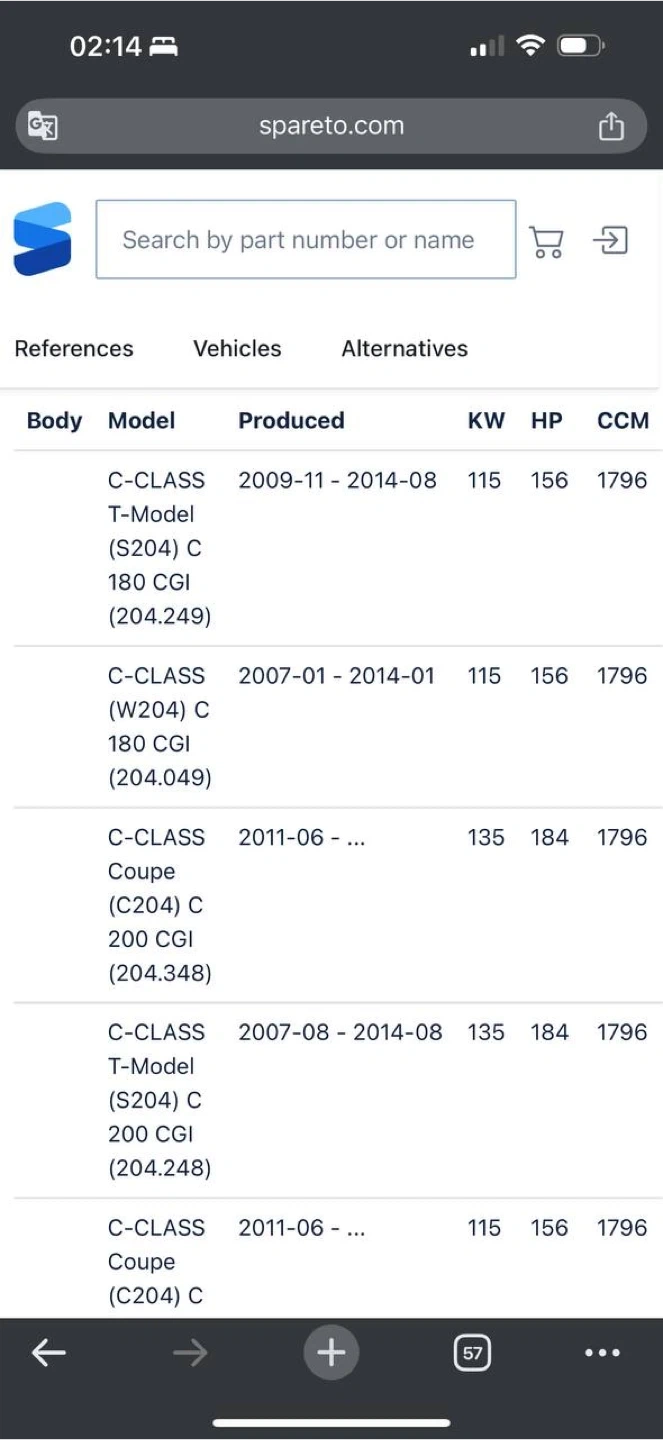Image resolution: width=663 pixels, height=1440 pixels.
Task: Select the Alternatives tab
Action: coord(405,348)
